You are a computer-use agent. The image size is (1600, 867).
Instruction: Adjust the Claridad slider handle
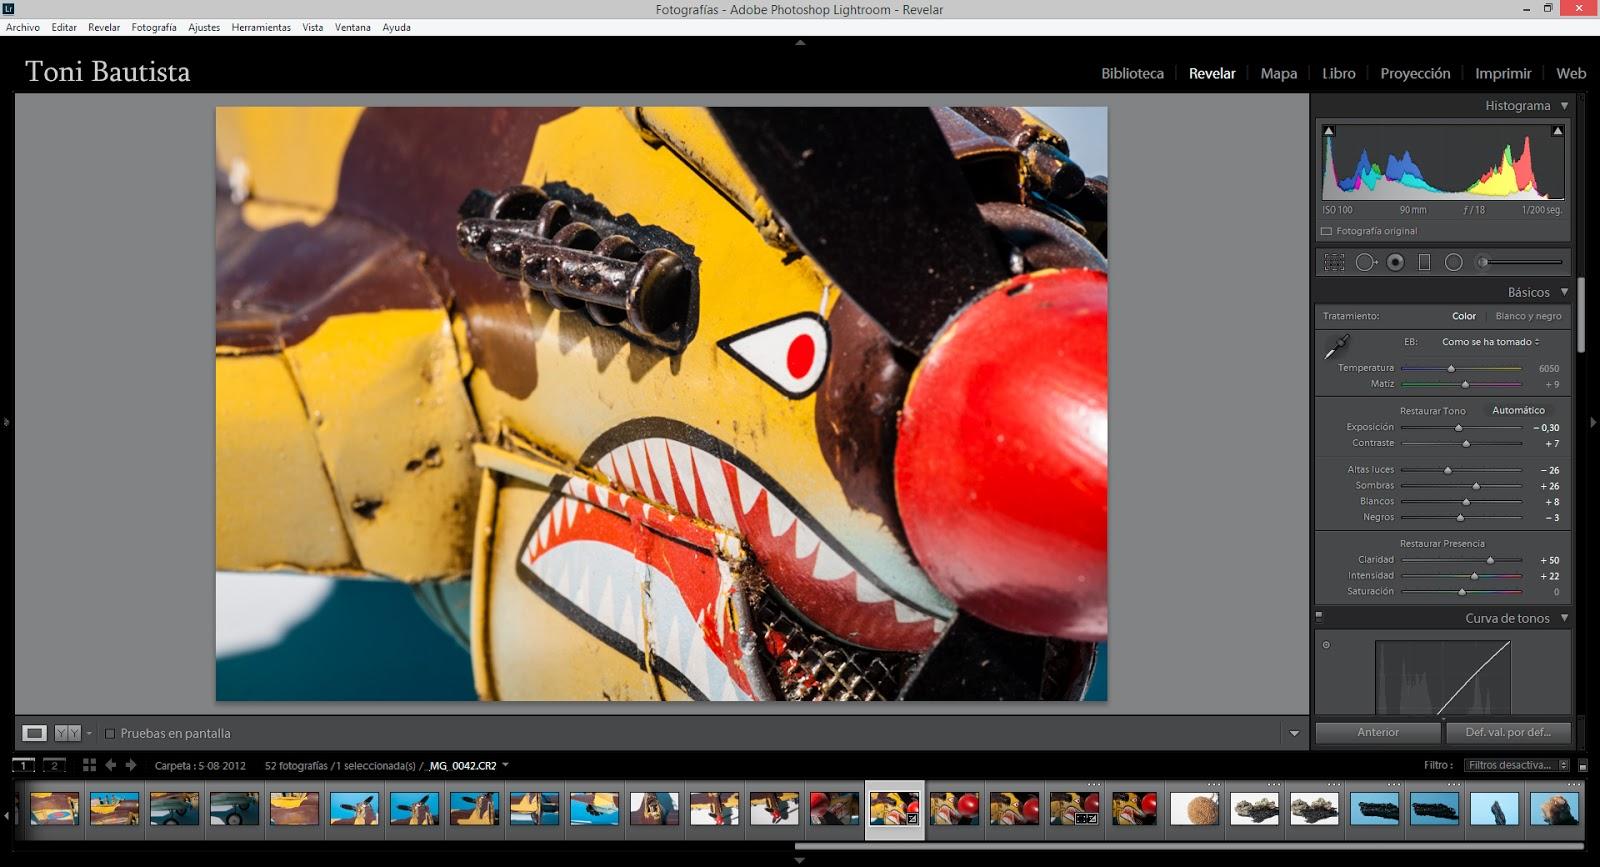point(1490,560)
